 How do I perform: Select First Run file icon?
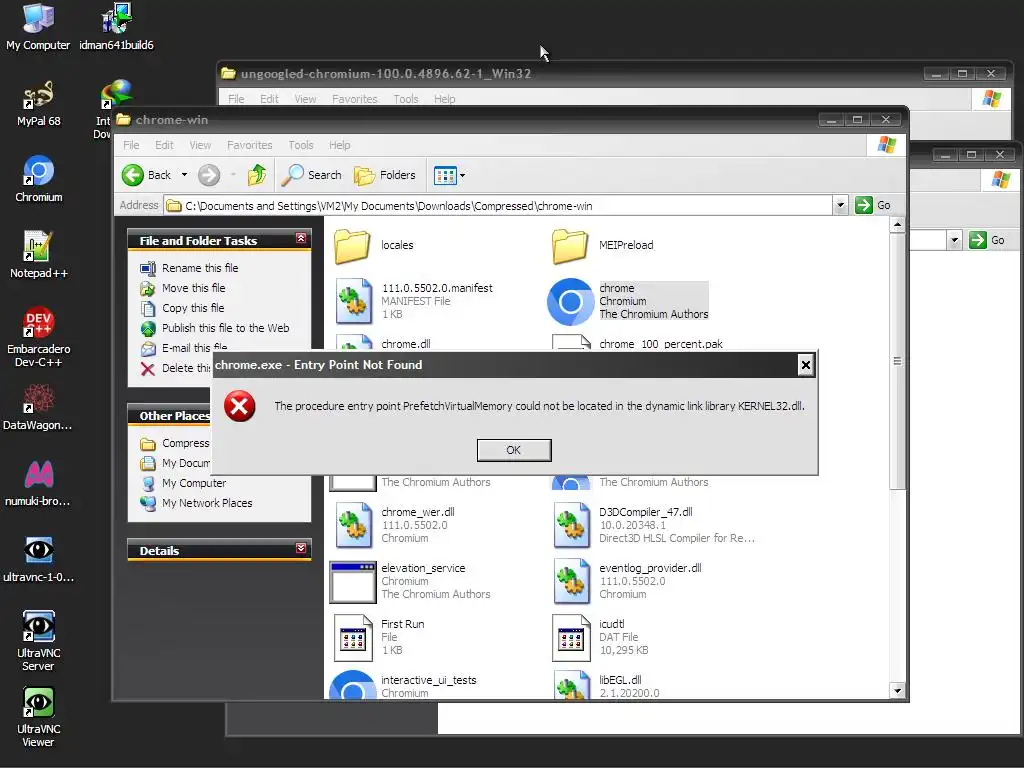(353, 637)
